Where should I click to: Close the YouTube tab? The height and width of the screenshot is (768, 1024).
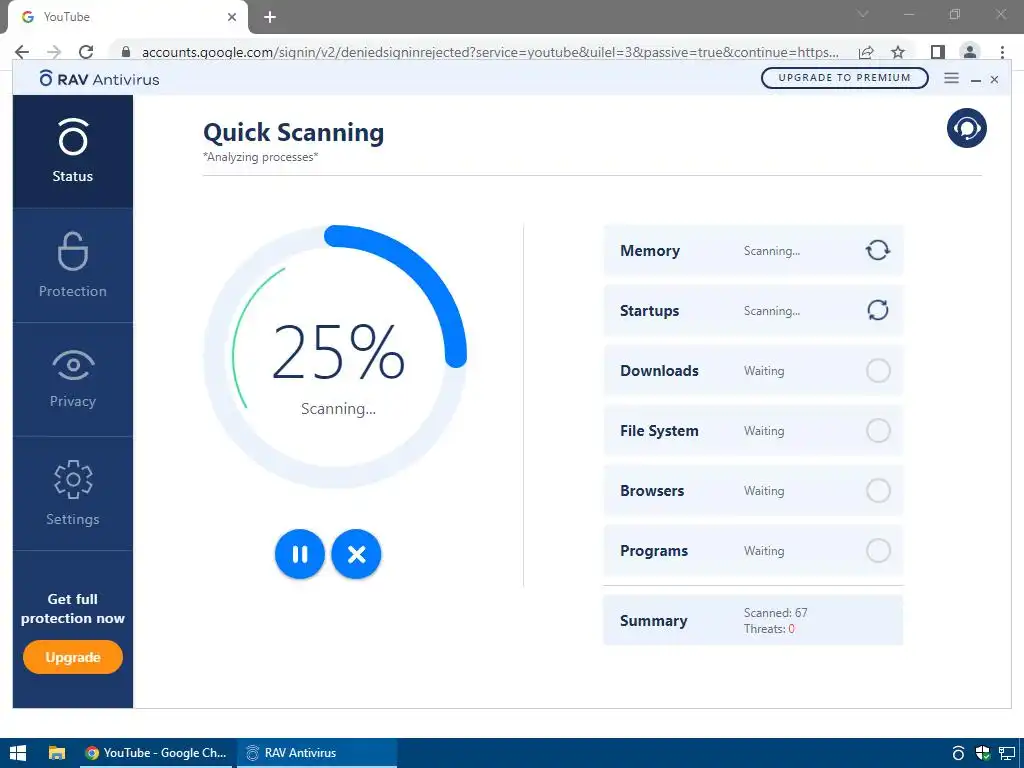(x=232, y=17)
